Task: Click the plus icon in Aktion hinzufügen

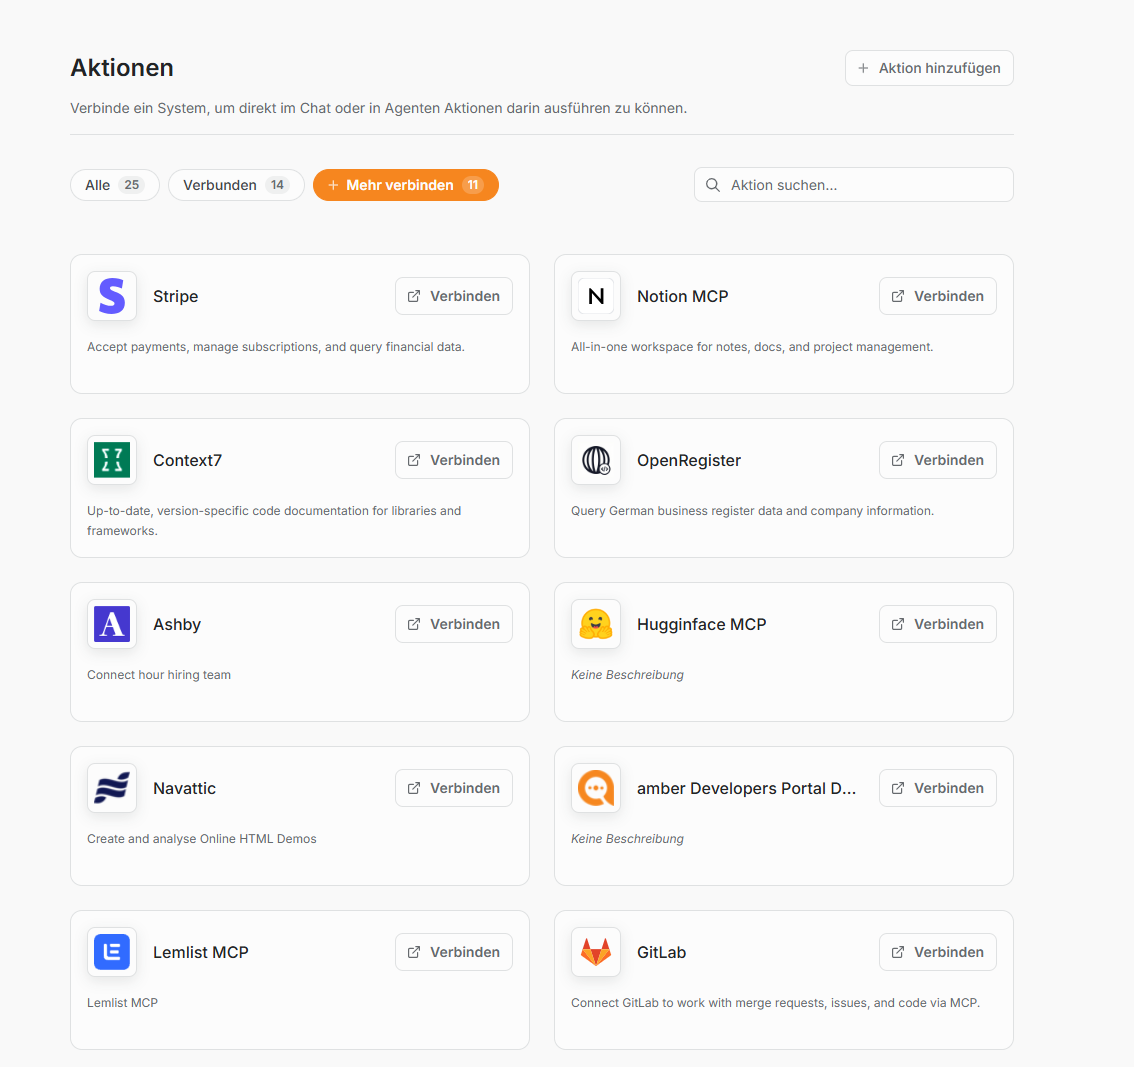Action: click(x=863, y=68)
